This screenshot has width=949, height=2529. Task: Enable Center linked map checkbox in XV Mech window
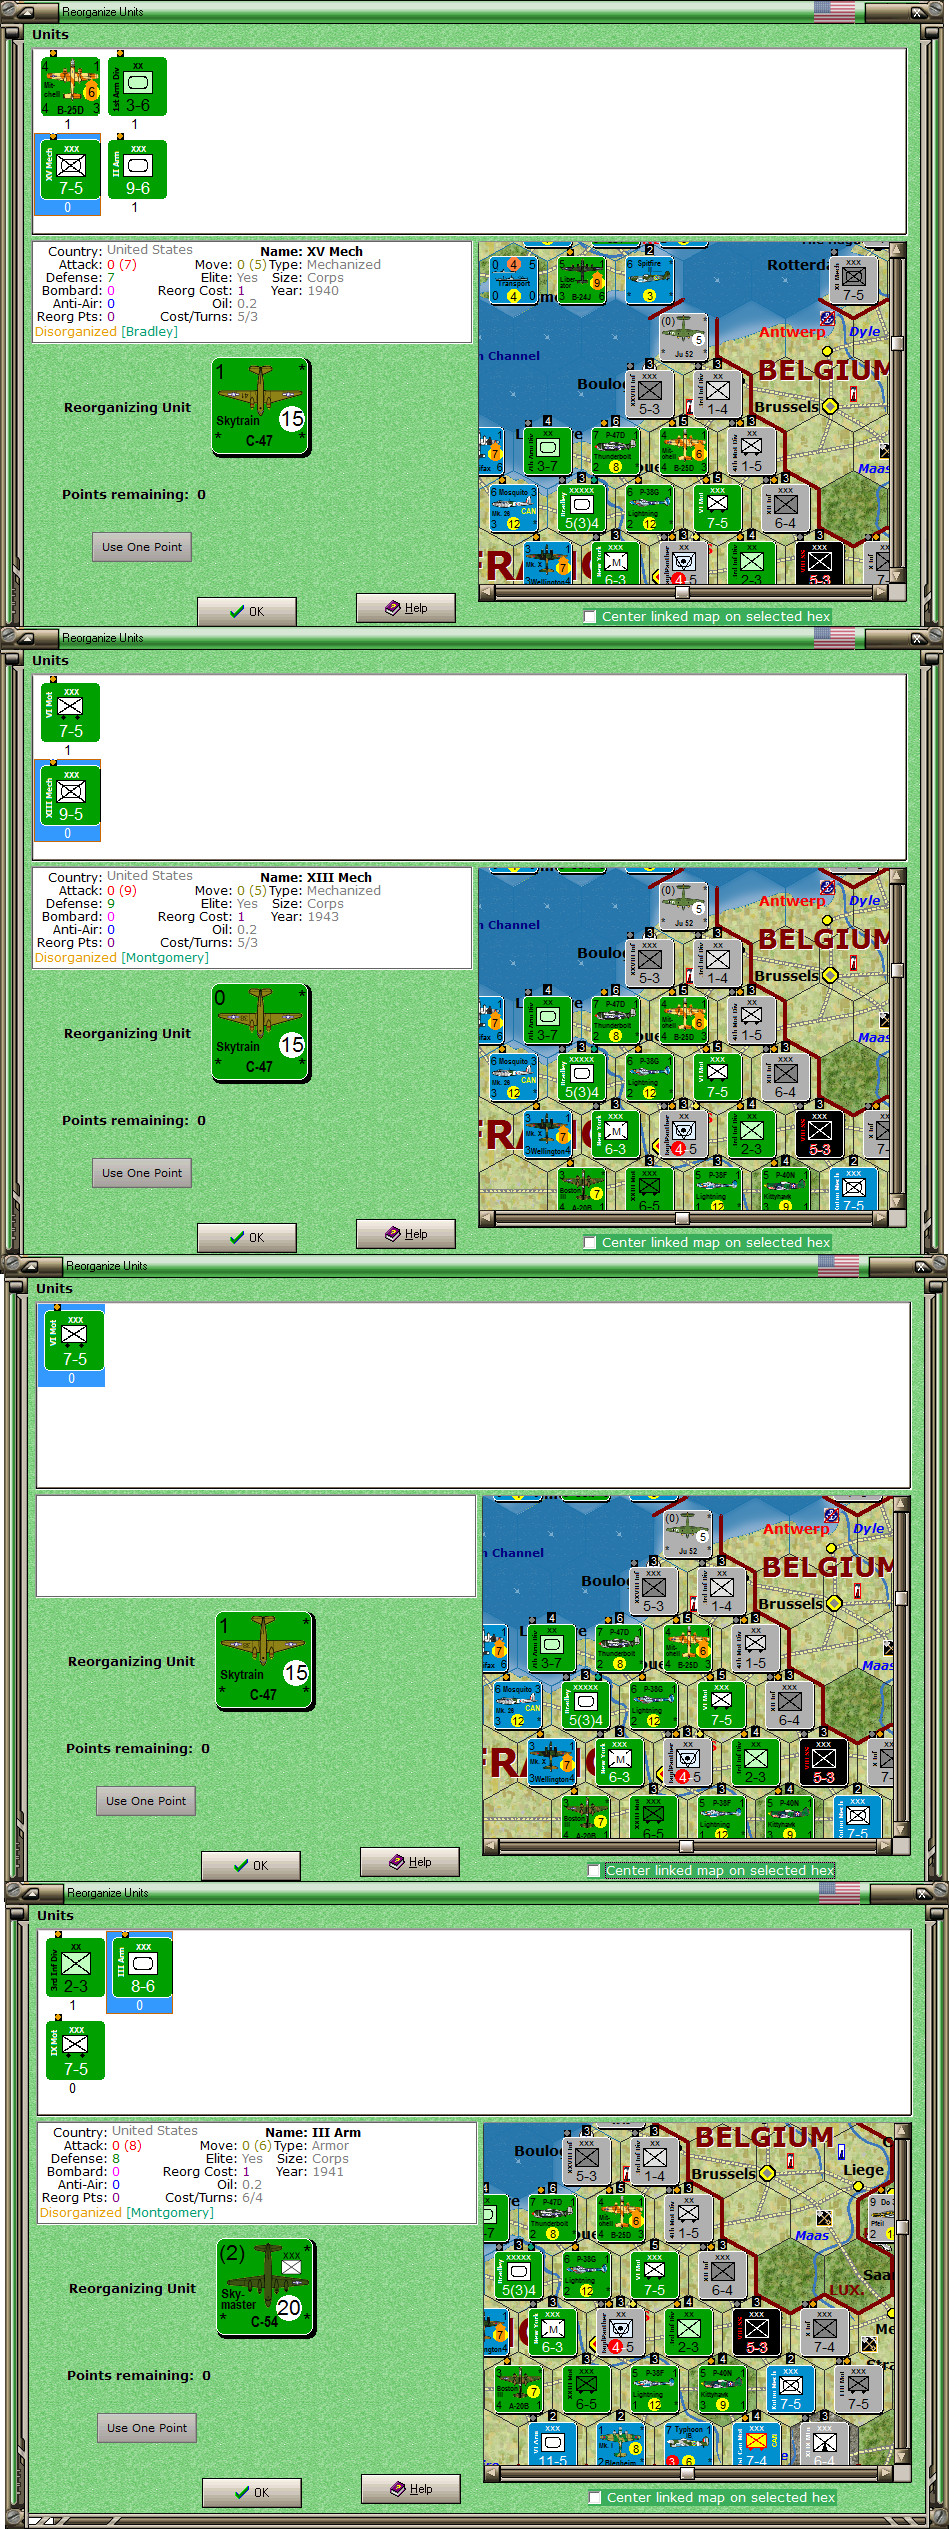590,616
